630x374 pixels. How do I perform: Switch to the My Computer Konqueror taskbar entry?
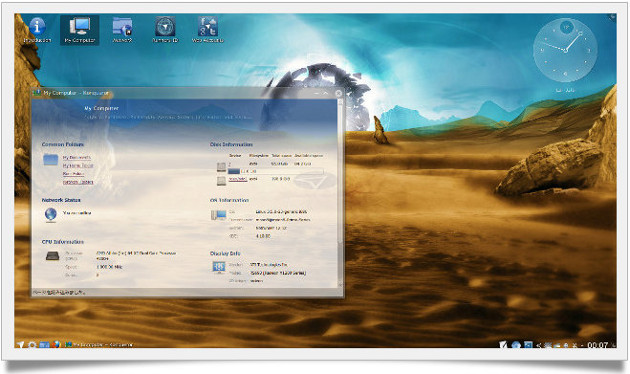tap(99, 345)
